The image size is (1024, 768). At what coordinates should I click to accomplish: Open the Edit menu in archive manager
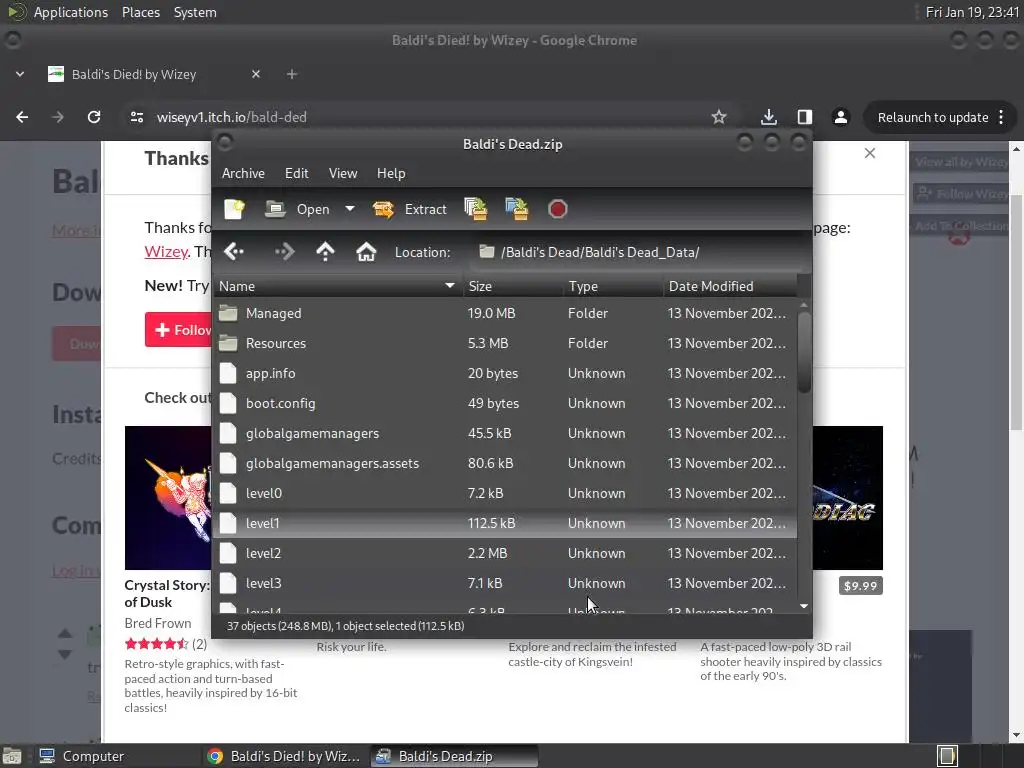pyautogui.click(x=296, y=173)
